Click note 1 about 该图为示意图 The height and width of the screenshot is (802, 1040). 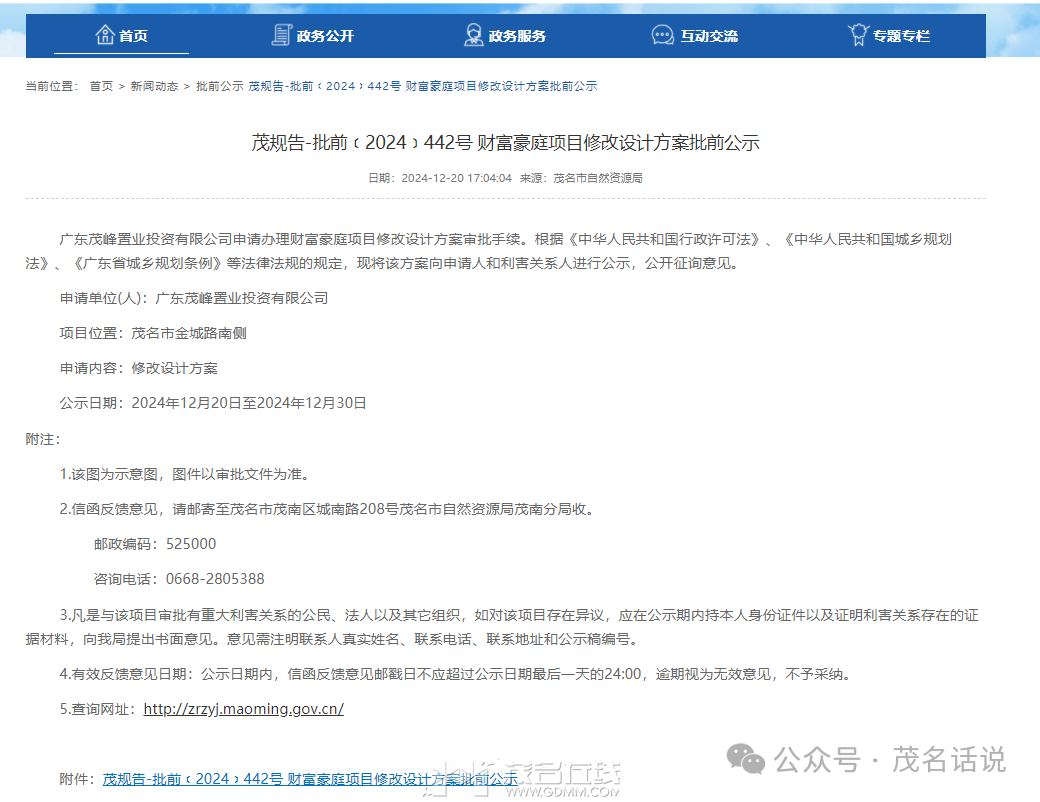(x=185, y=474)
